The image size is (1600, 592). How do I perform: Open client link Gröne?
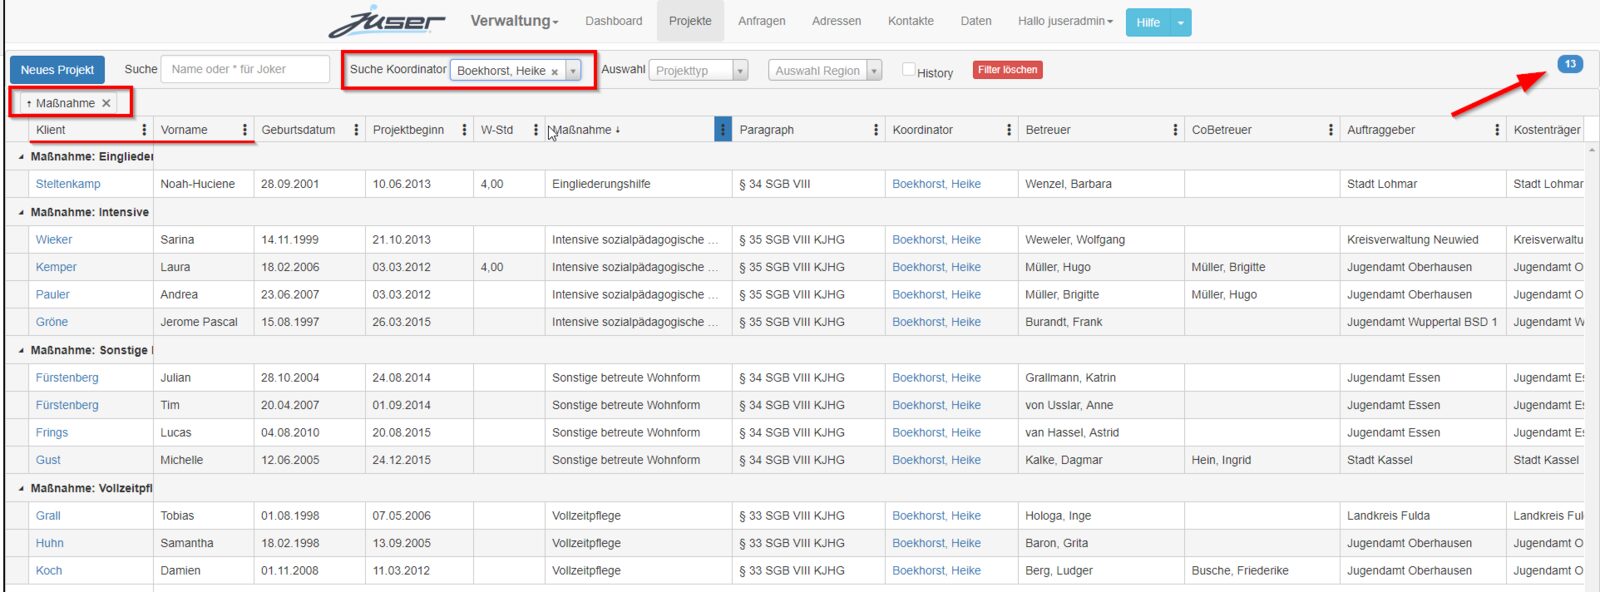tap(52, 322)
